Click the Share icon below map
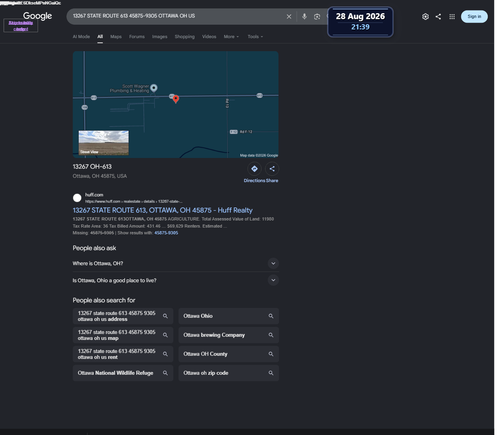Viewport: 500px width, 435px height. (272, 169)
